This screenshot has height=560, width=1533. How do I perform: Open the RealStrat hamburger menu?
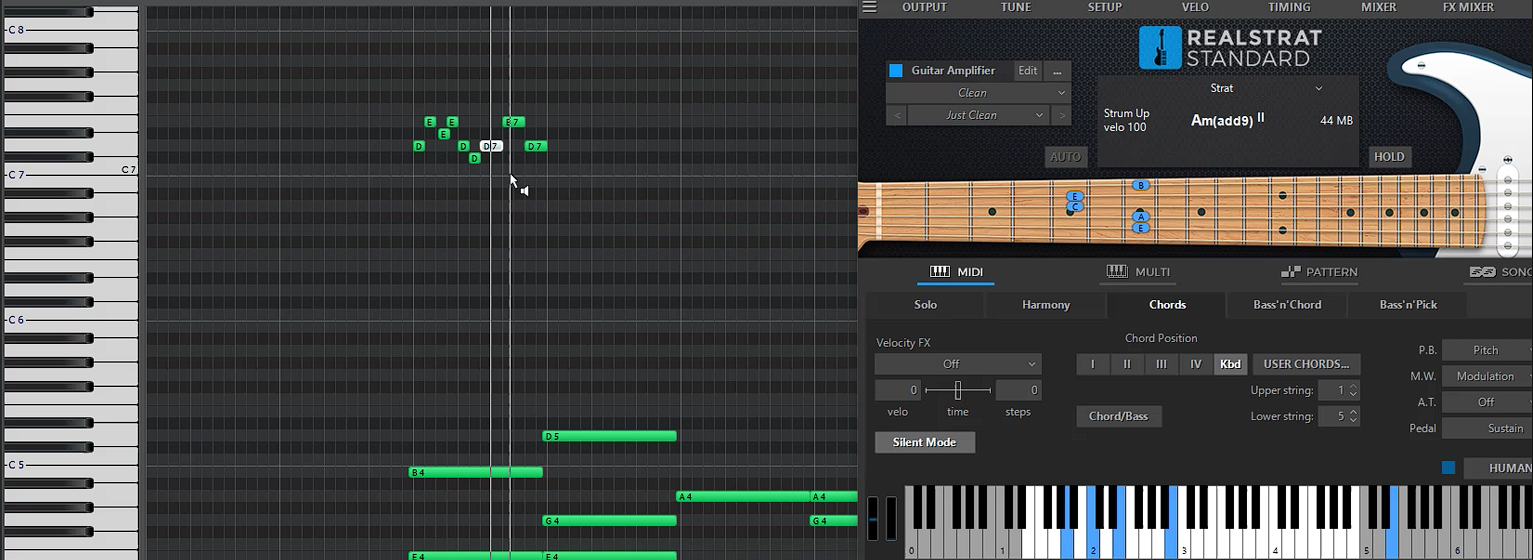pos(869,7)
